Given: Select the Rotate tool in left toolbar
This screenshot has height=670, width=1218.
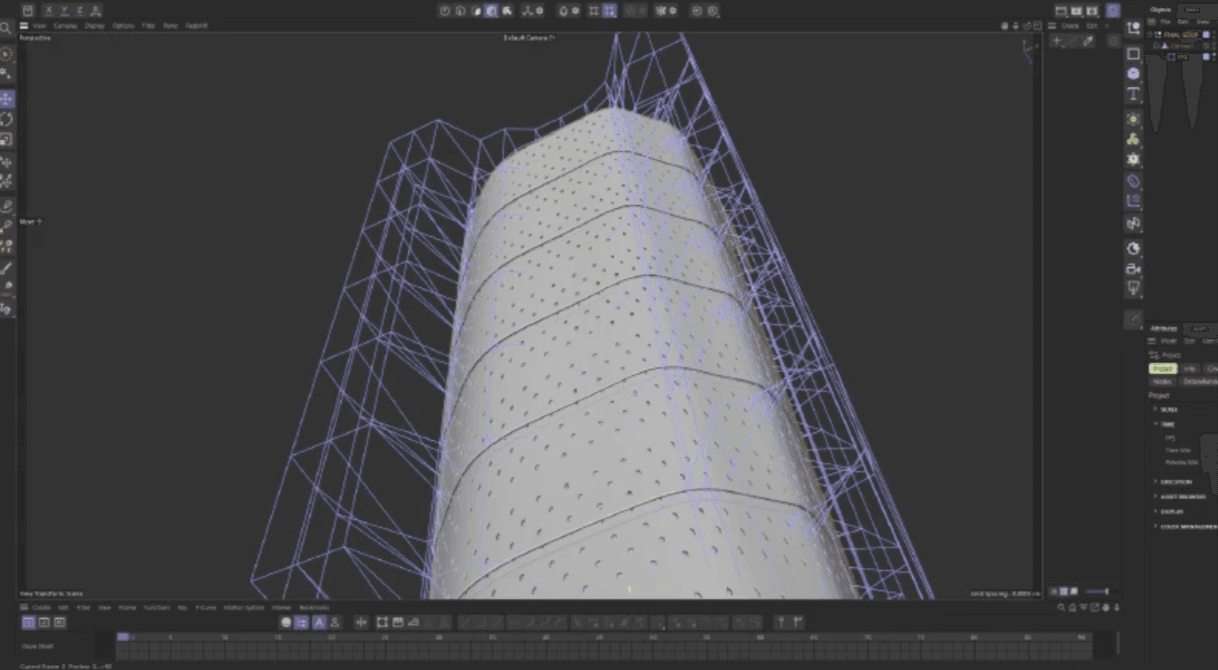Looking at the screenshot, I should (7, 119).
